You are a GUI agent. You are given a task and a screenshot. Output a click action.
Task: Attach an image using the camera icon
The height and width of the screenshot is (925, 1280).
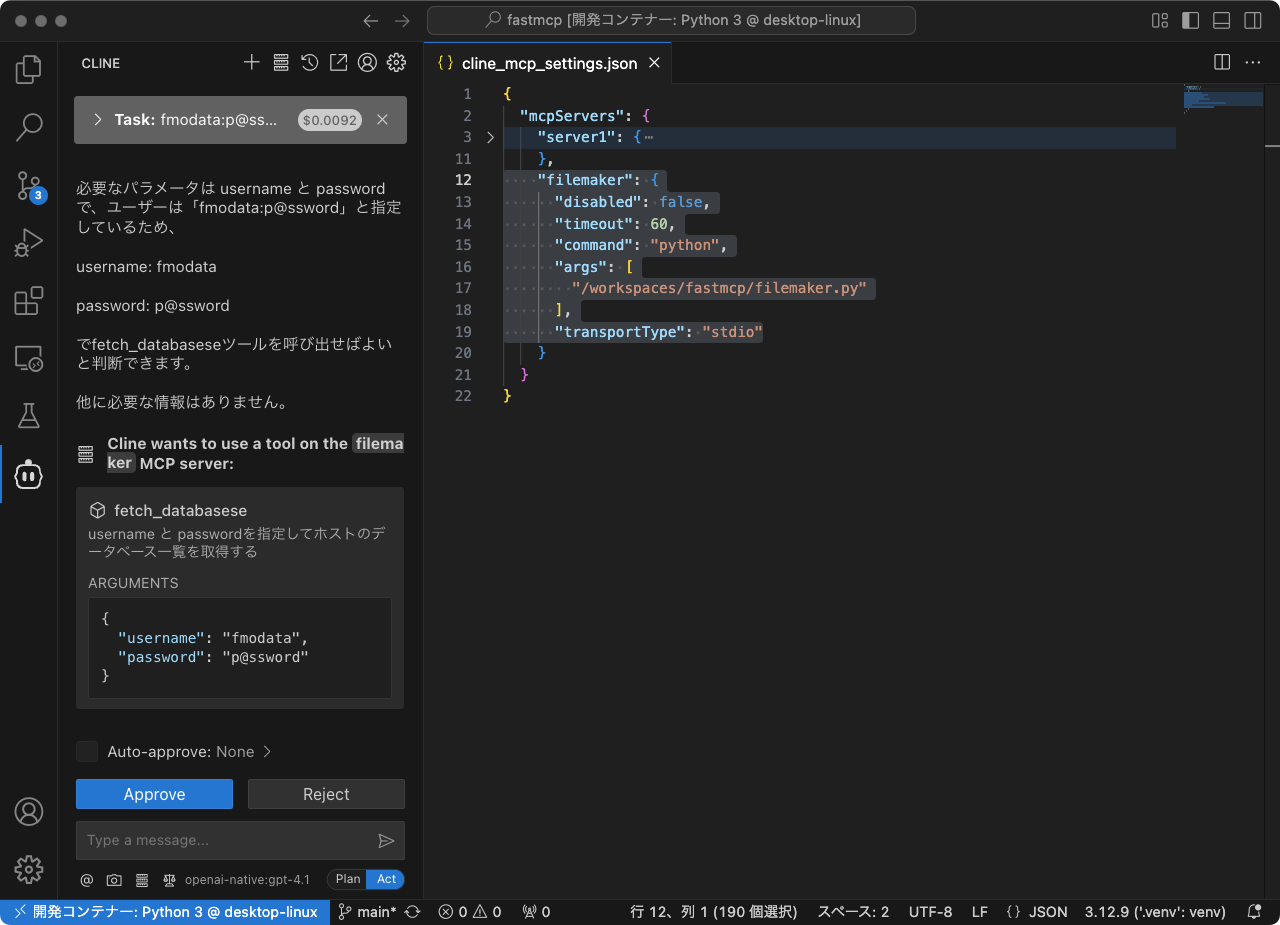pyautogui.click(x=114, y=879)
